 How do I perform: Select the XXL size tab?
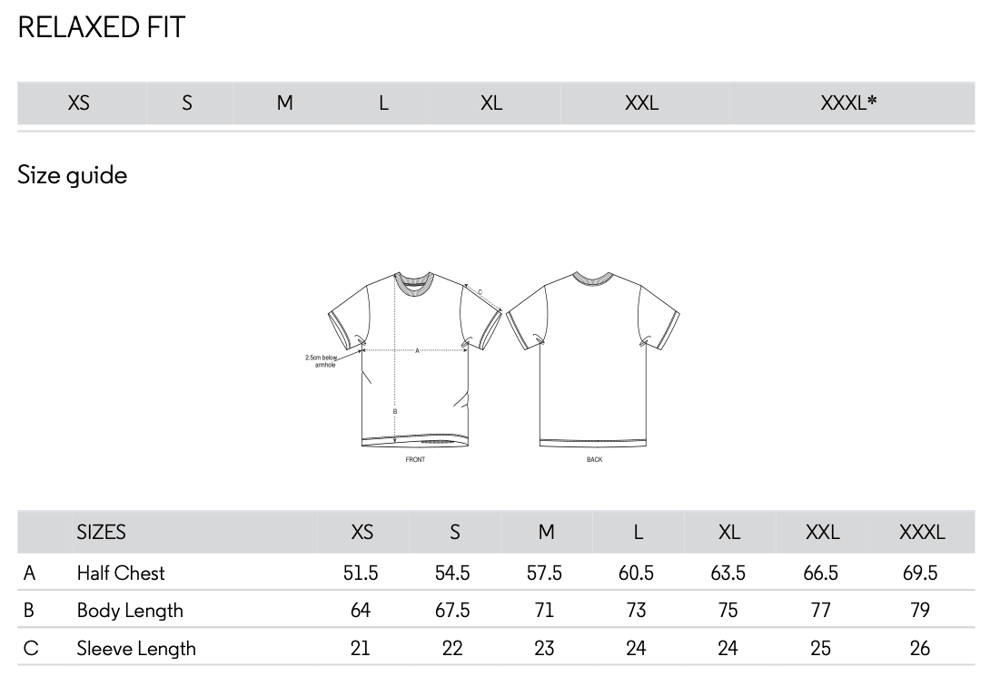coord(641,103)
